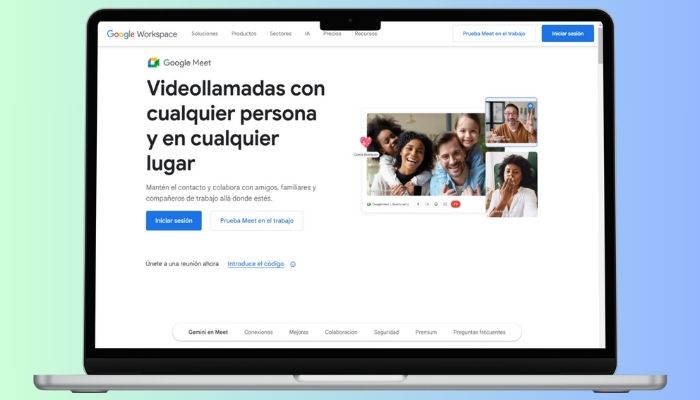Click the Google Meet product name text
This screenshot has width=700, height=400.
[x=187, y=63]
